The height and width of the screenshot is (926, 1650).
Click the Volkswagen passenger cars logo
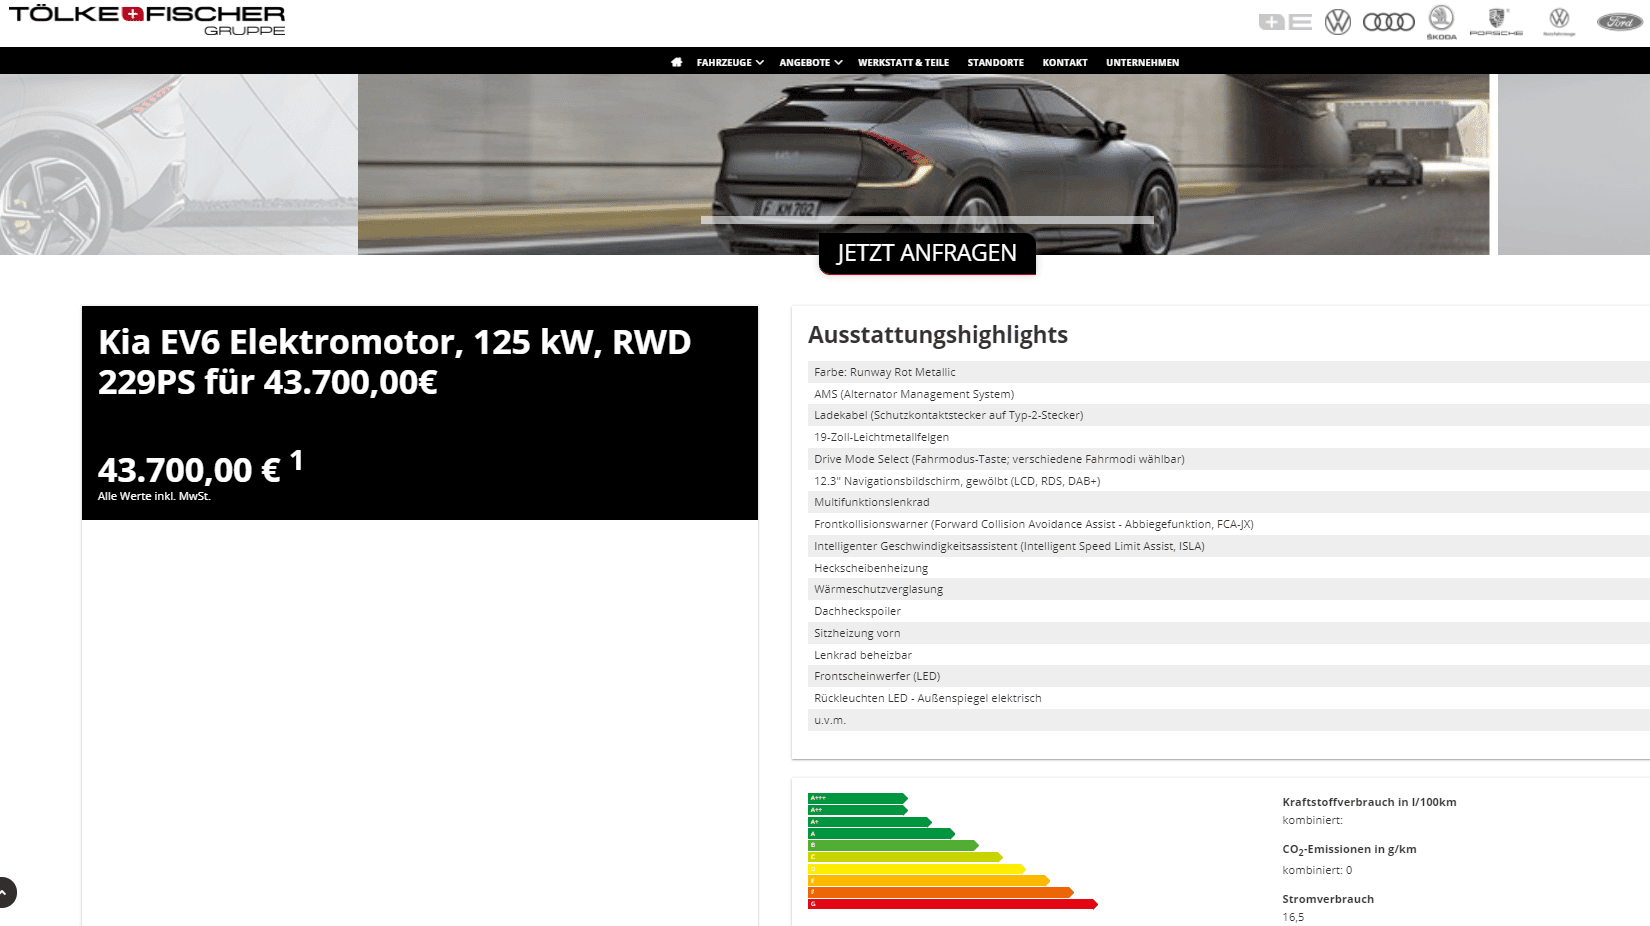1337,22
